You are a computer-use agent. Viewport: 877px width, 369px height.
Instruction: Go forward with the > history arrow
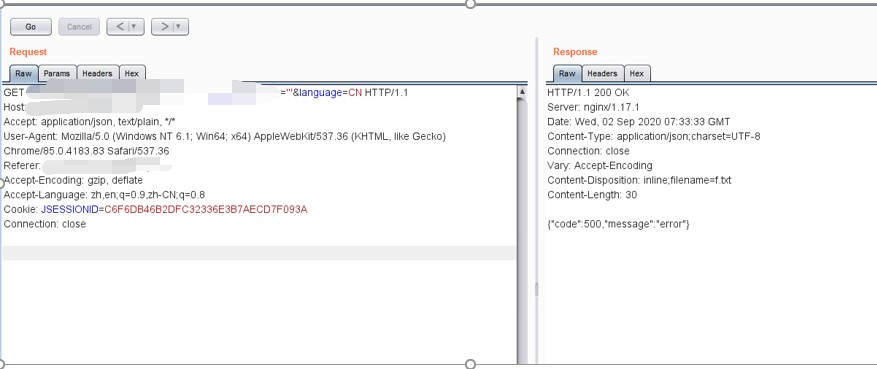[163, 26]
